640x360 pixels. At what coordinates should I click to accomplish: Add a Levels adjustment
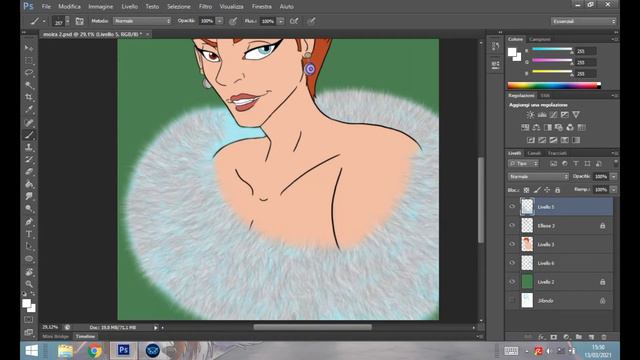(542, 115)
